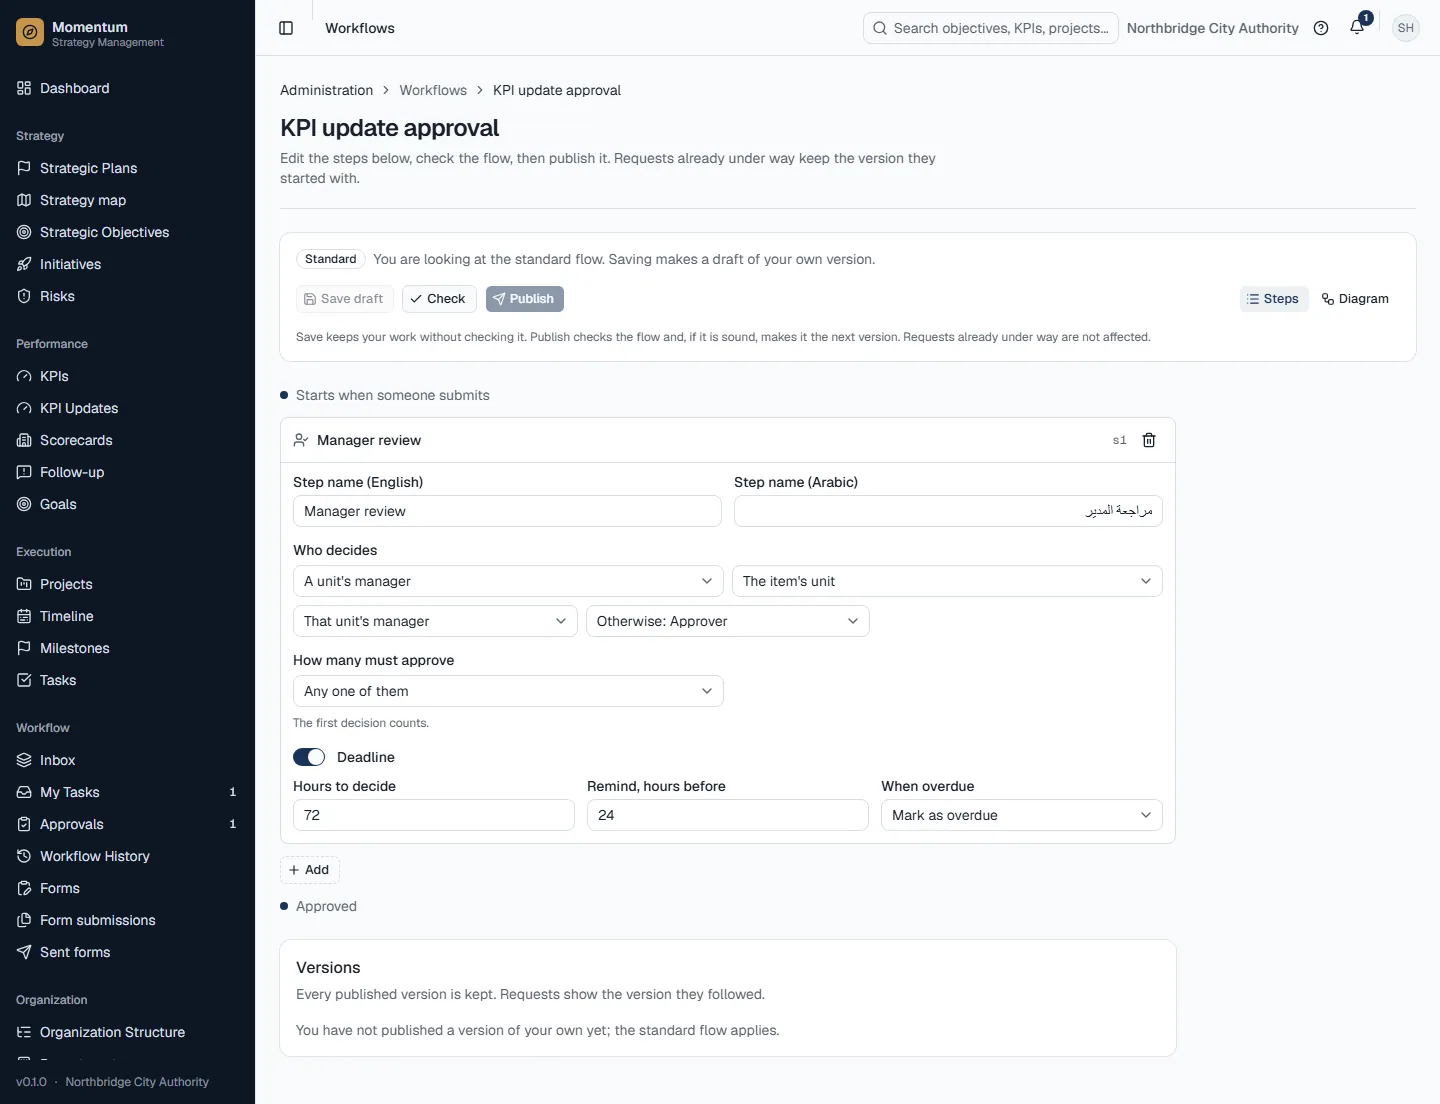Screen dimensions: 1440x1104
Task: Focus the search objectives field
Action: click(x=991, y=28)
